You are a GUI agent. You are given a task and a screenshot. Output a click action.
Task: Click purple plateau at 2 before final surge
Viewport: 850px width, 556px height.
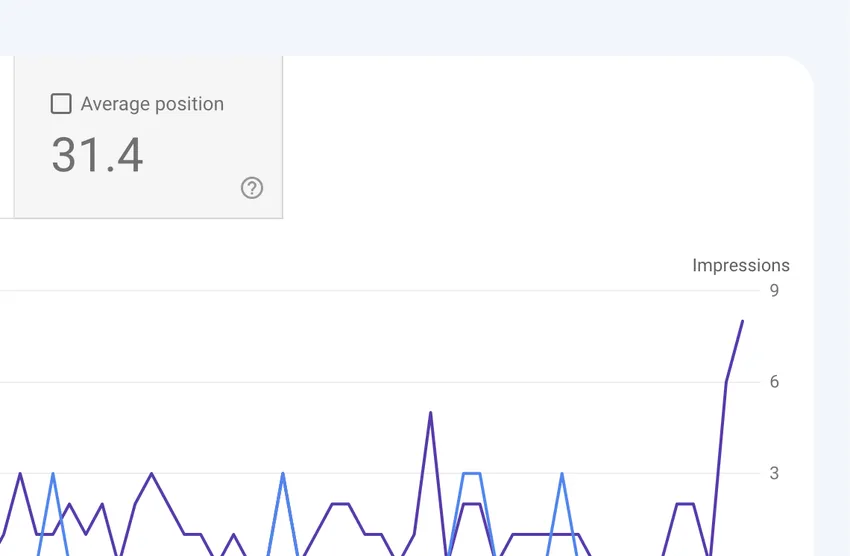[x=685, y=504]
